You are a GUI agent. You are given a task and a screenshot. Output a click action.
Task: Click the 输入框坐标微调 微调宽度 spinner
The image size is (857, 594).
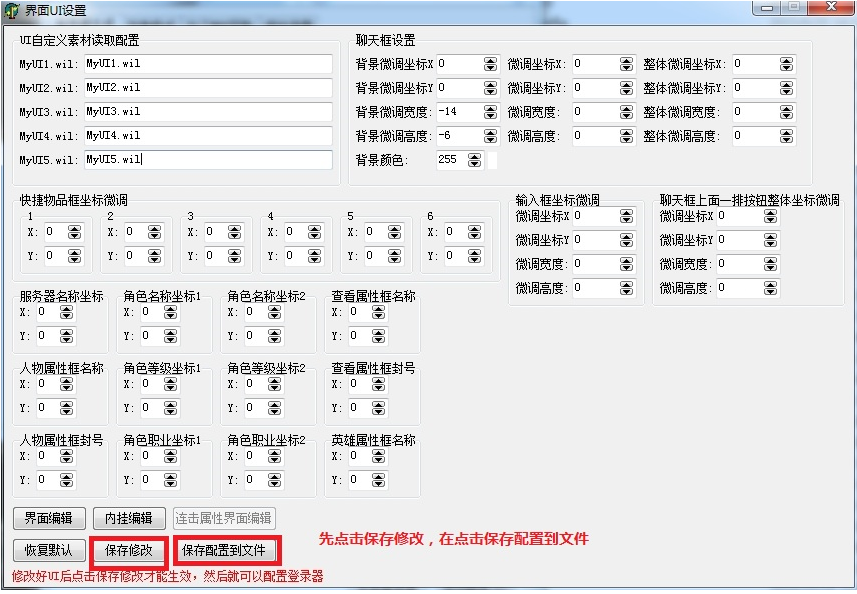[626, 264]
